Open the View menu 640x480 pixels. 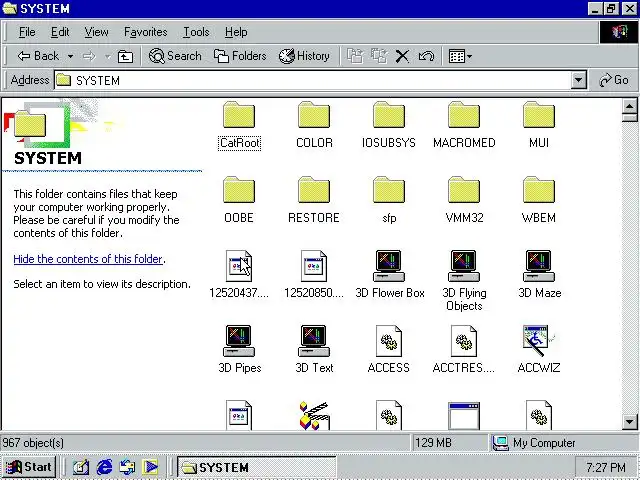click(x=96, y=32)
